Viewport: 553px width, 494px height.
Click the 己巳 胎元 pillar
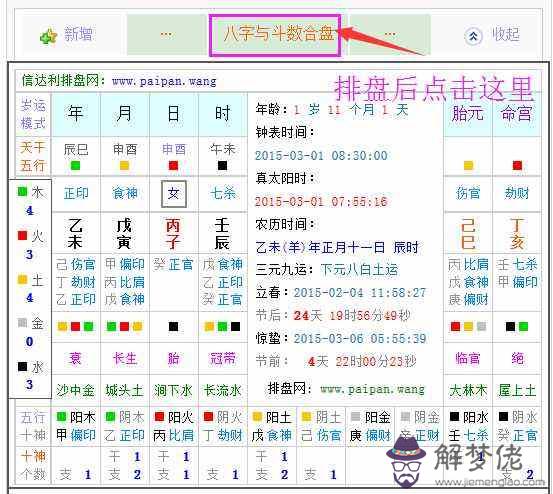click(x=468, y=234)
